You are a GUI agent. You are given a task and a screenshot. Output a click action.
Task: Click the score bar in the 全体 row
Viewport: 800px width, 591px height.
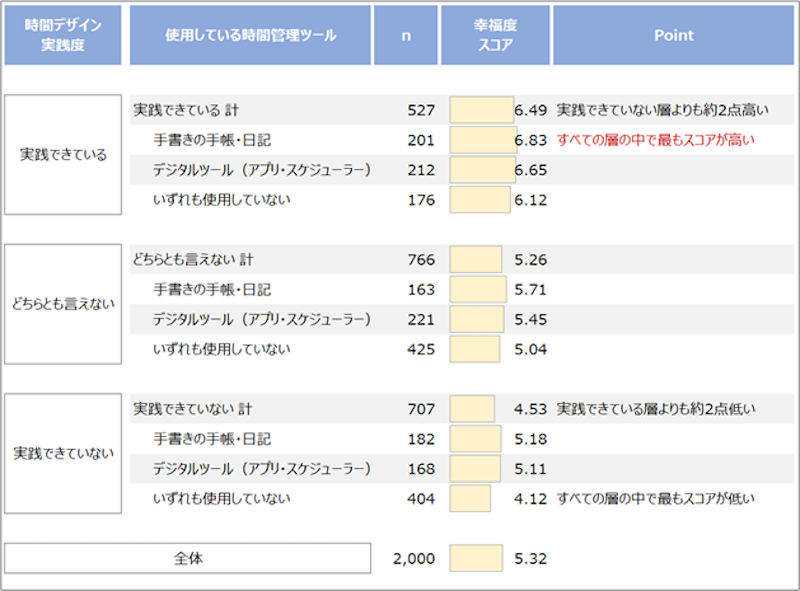pos(476,558)
